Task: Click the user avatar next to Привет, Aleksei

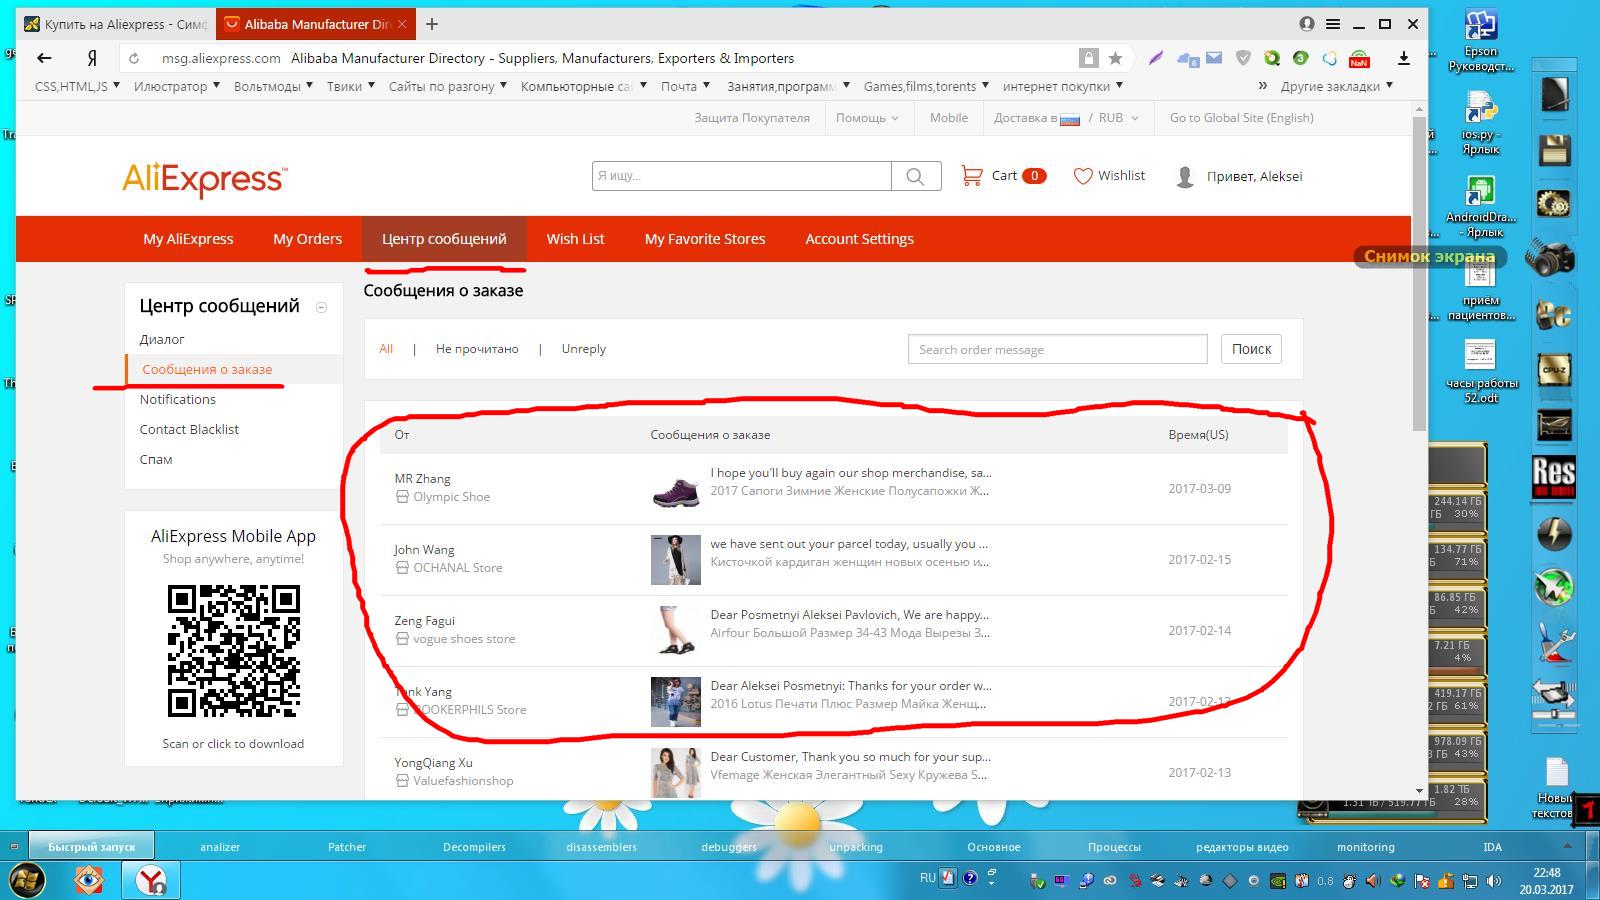Action: click(x=1185, y=177)
